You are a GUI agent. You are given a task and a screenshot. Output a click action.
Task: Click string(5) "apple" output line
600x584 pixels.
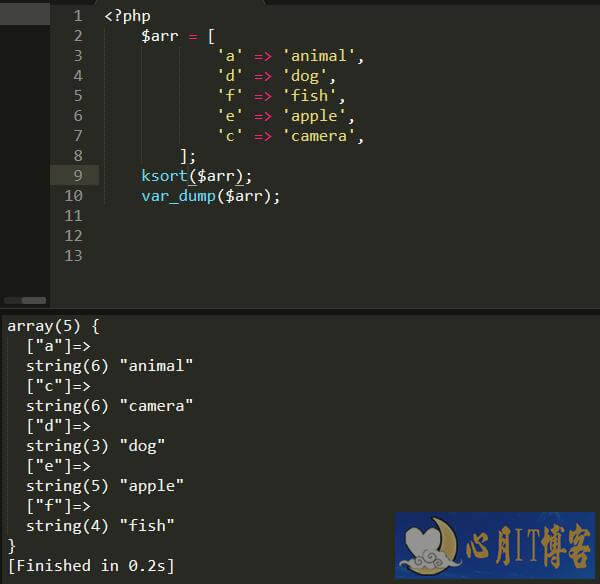pyautogui.click(x=105, y=486)
